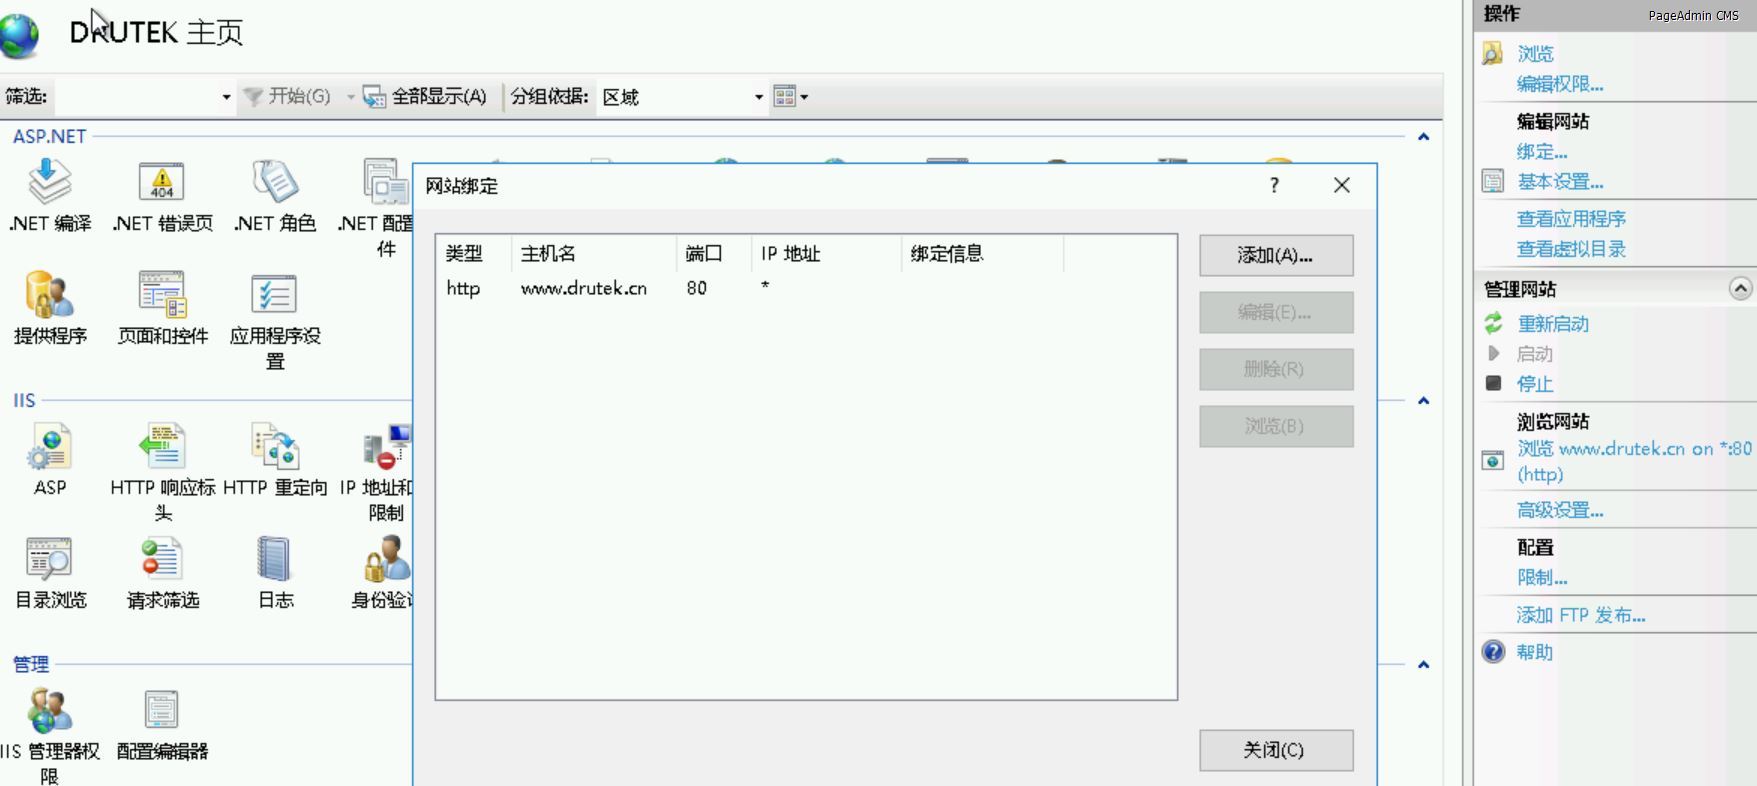The width and height of the screenshot is (1757, 786).
Task: Click the blue 帮助 help icon
Action: coord(1493,652)
